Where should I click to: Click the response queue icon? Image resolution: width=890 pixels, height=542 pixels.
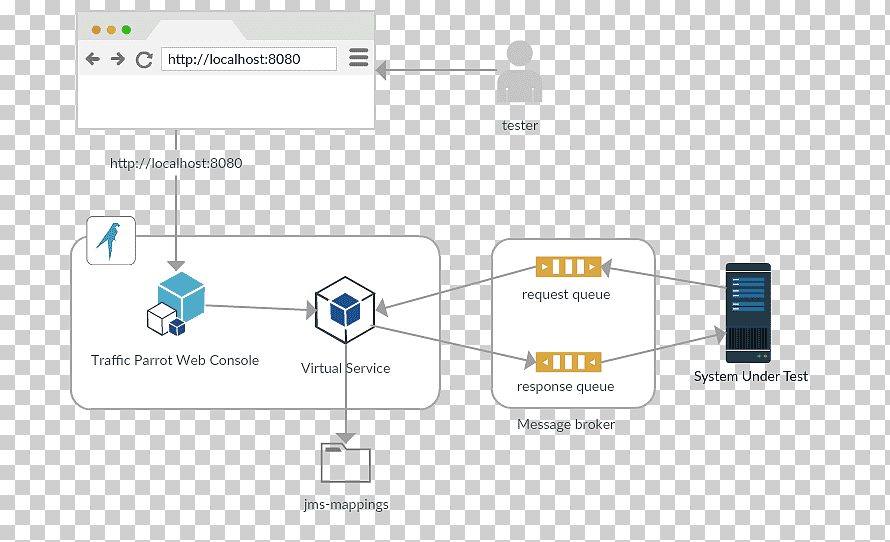pyautogui.click(x=568, y=362)
